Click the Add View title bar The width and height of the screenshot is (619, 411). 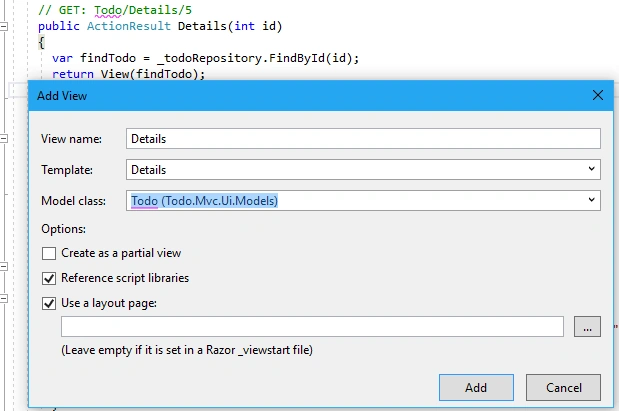point(308,96)
